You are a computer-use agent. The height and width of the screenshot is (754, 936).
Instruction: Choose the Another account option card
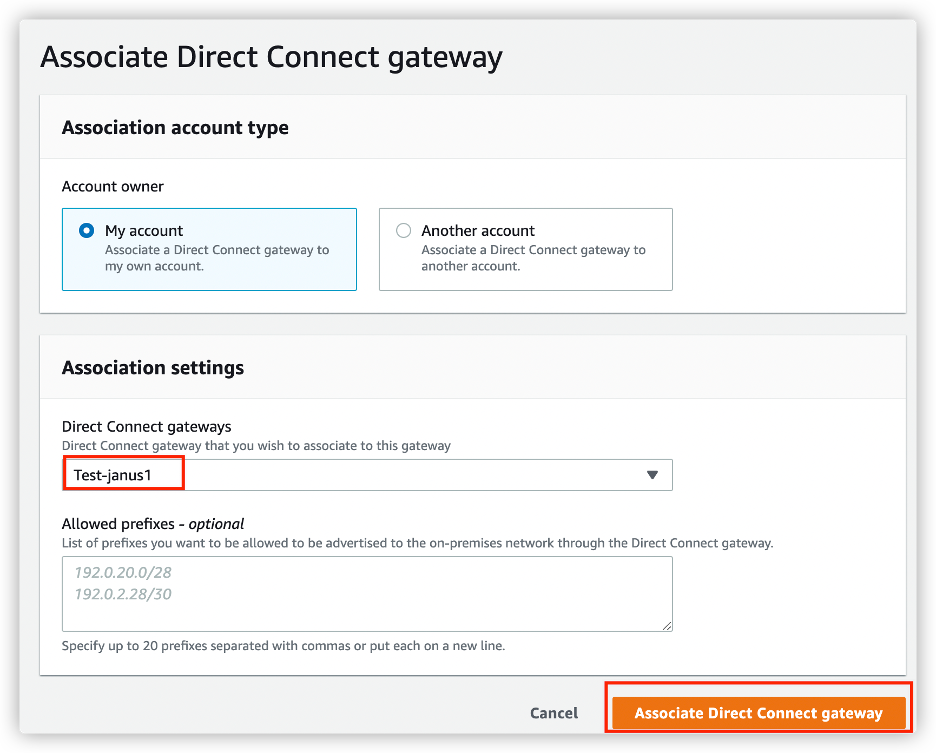pos(526,250)
